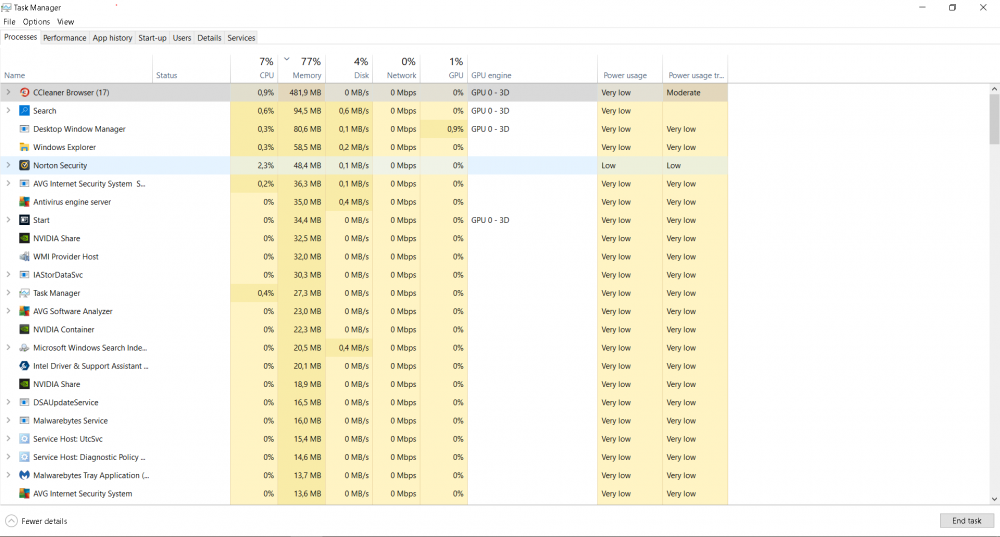Click the WMI Provider Host icon
The image size is (1000, 537).
[25, 257]
